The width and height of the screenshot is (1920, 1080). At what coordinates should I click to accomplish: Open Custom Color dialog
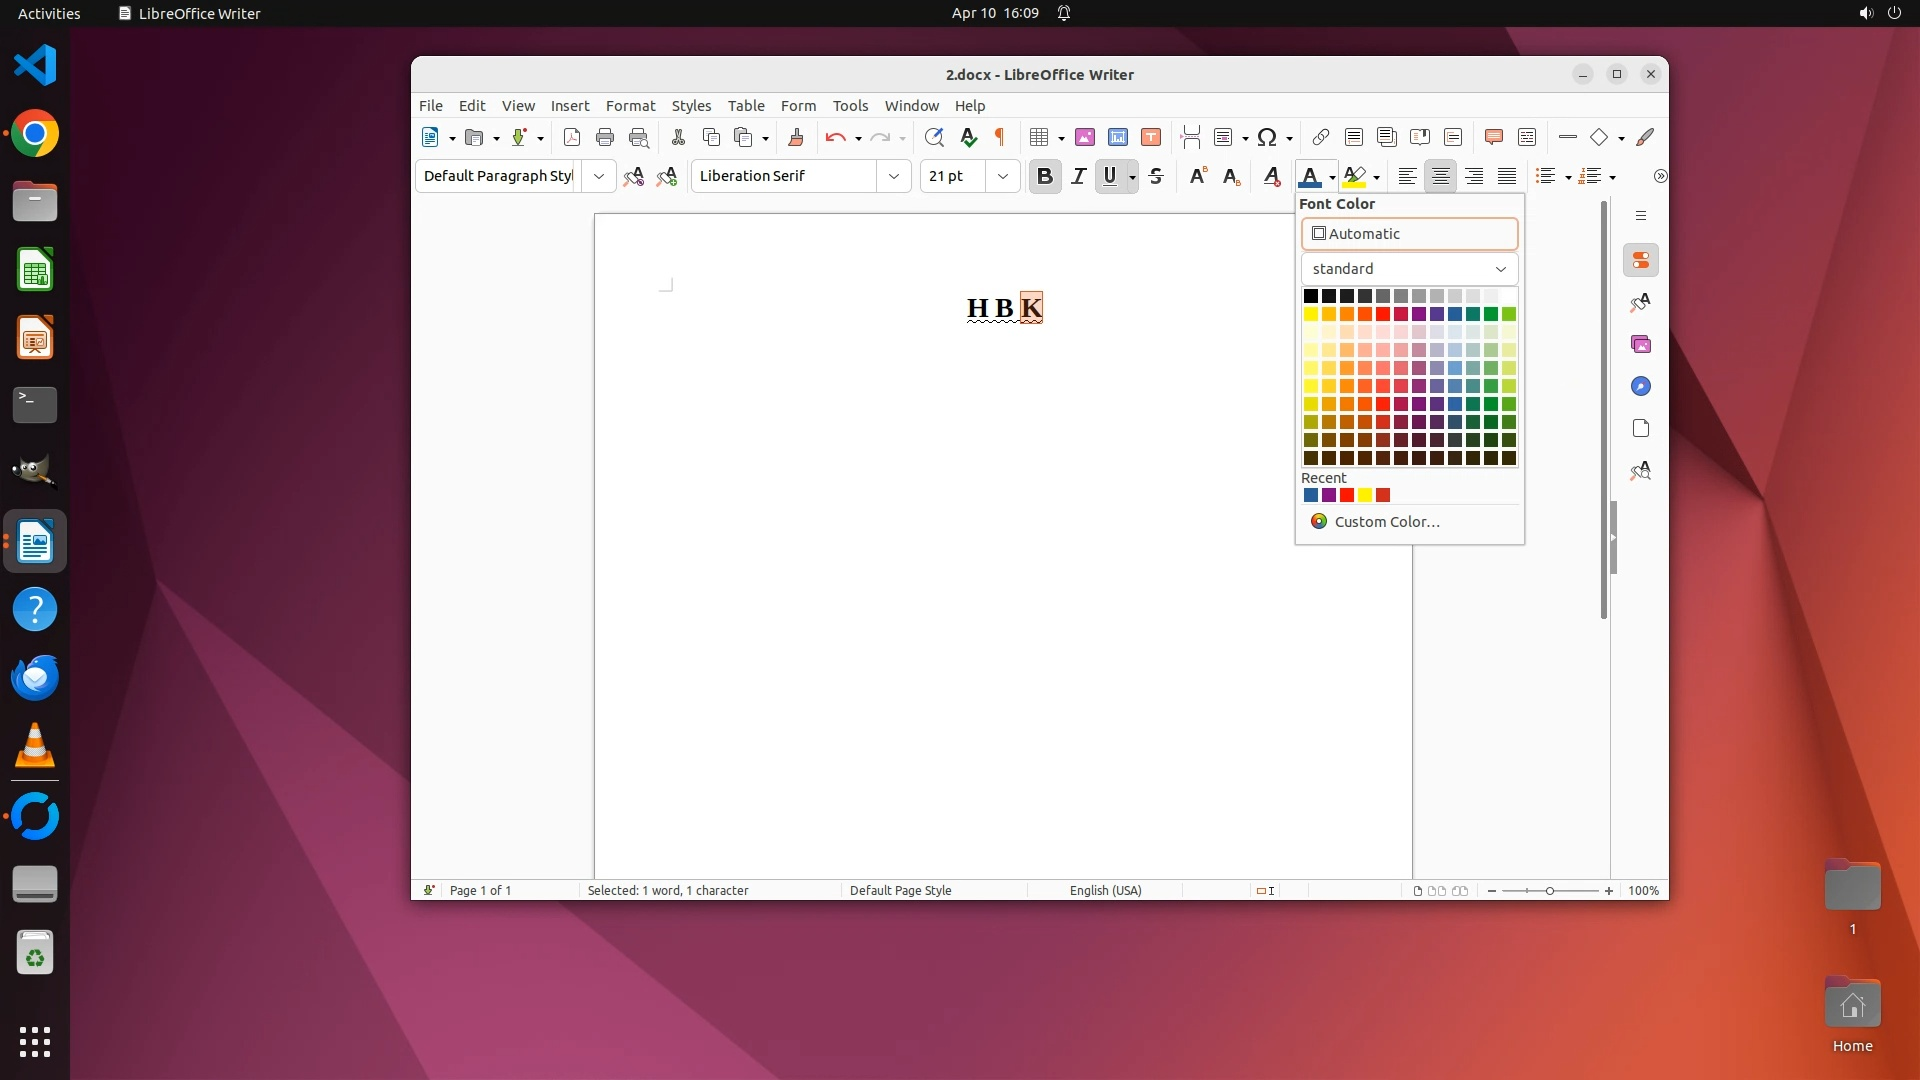pos(1386,522)
